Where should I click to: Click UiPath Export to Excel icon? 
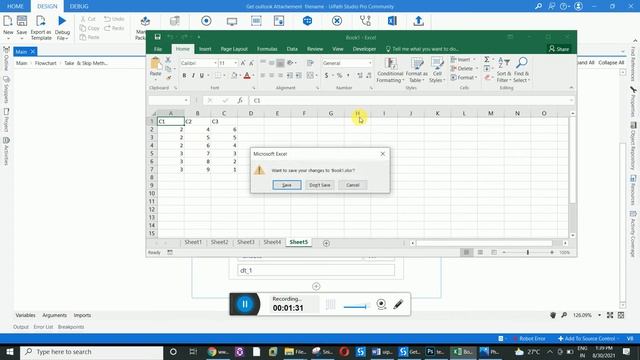coord(392,21)
